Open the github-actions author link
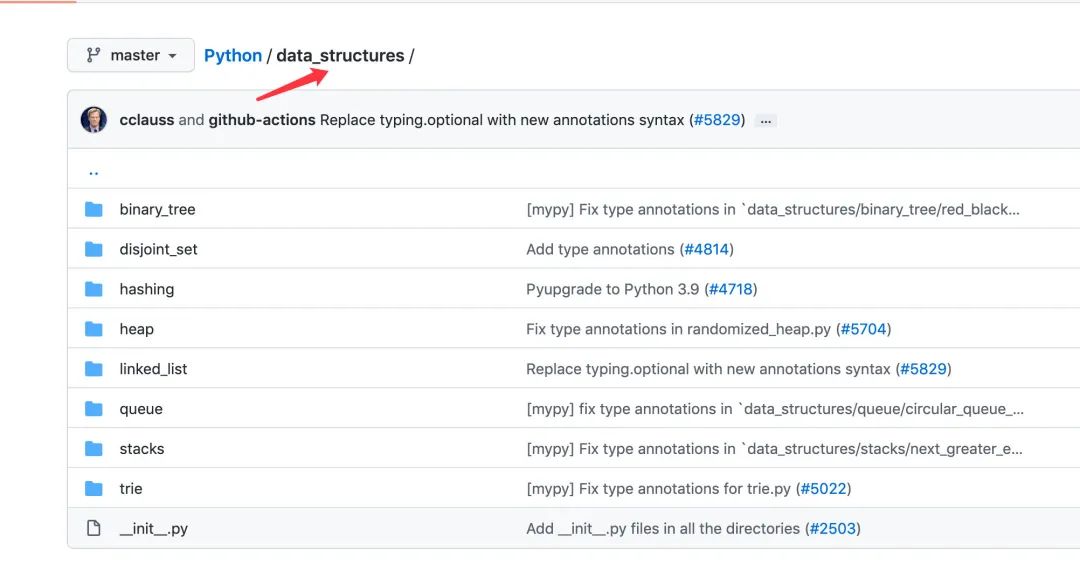Screen dimensions: 1080x564 [x=262, y=120]
